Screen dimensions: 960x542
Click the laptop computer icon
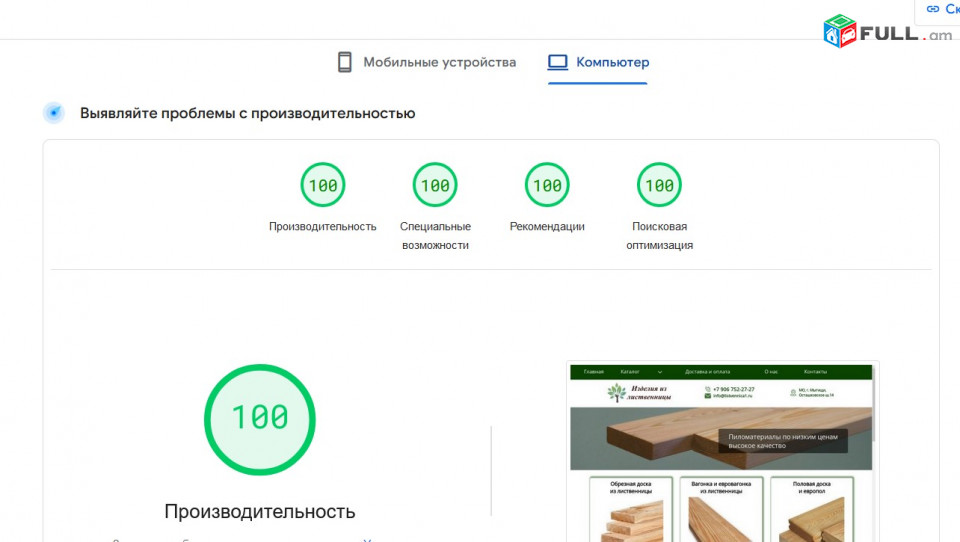558,62
